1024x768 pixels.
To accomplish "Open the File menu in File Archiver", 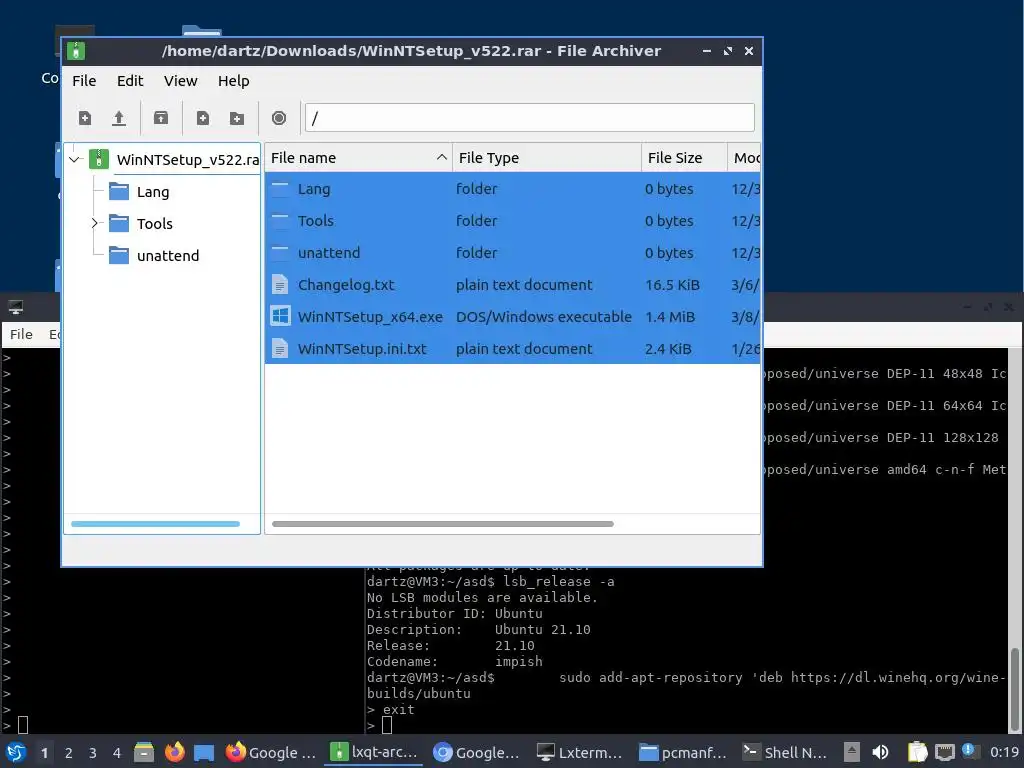I will (x=84, y=81).
